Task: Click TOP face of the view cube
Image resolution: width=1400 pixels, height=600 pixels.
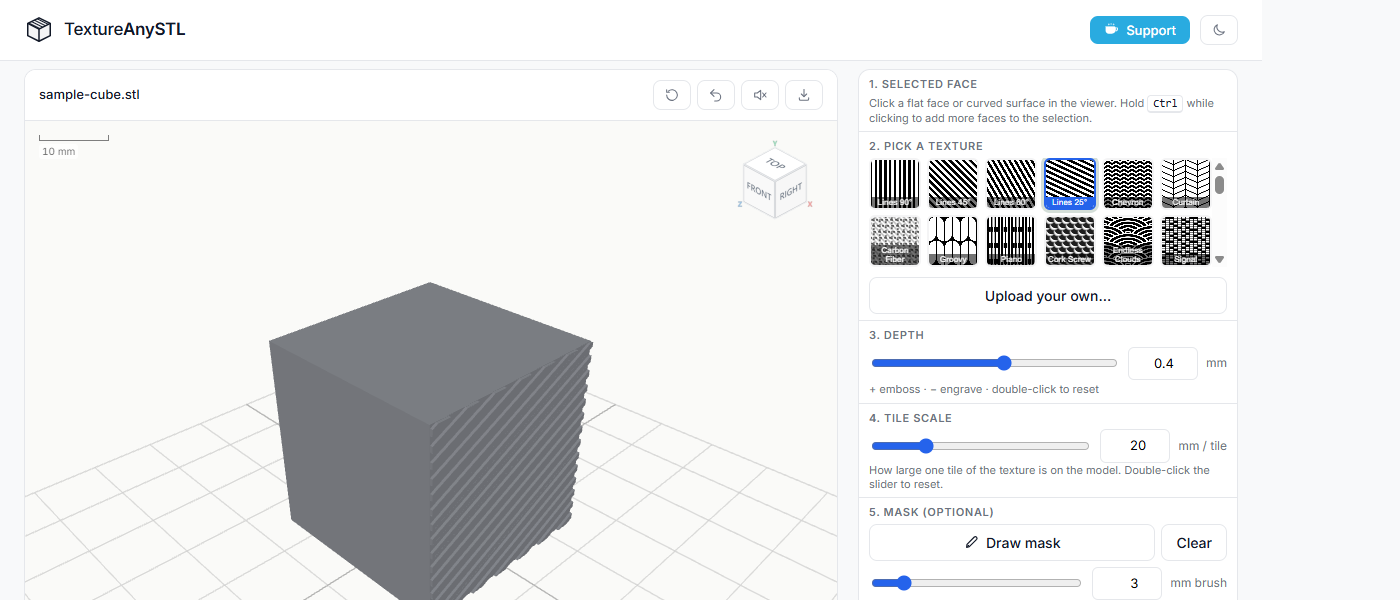Action: (x=775, y=163)
